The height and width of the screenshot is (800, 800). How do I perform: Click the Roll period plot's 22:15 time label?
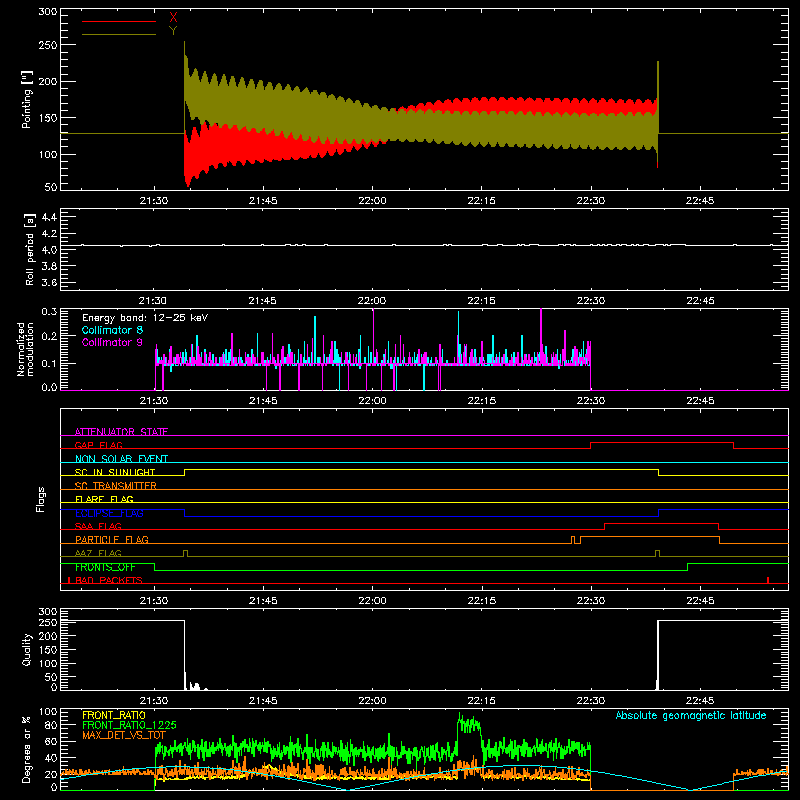[x=482, y=301]
